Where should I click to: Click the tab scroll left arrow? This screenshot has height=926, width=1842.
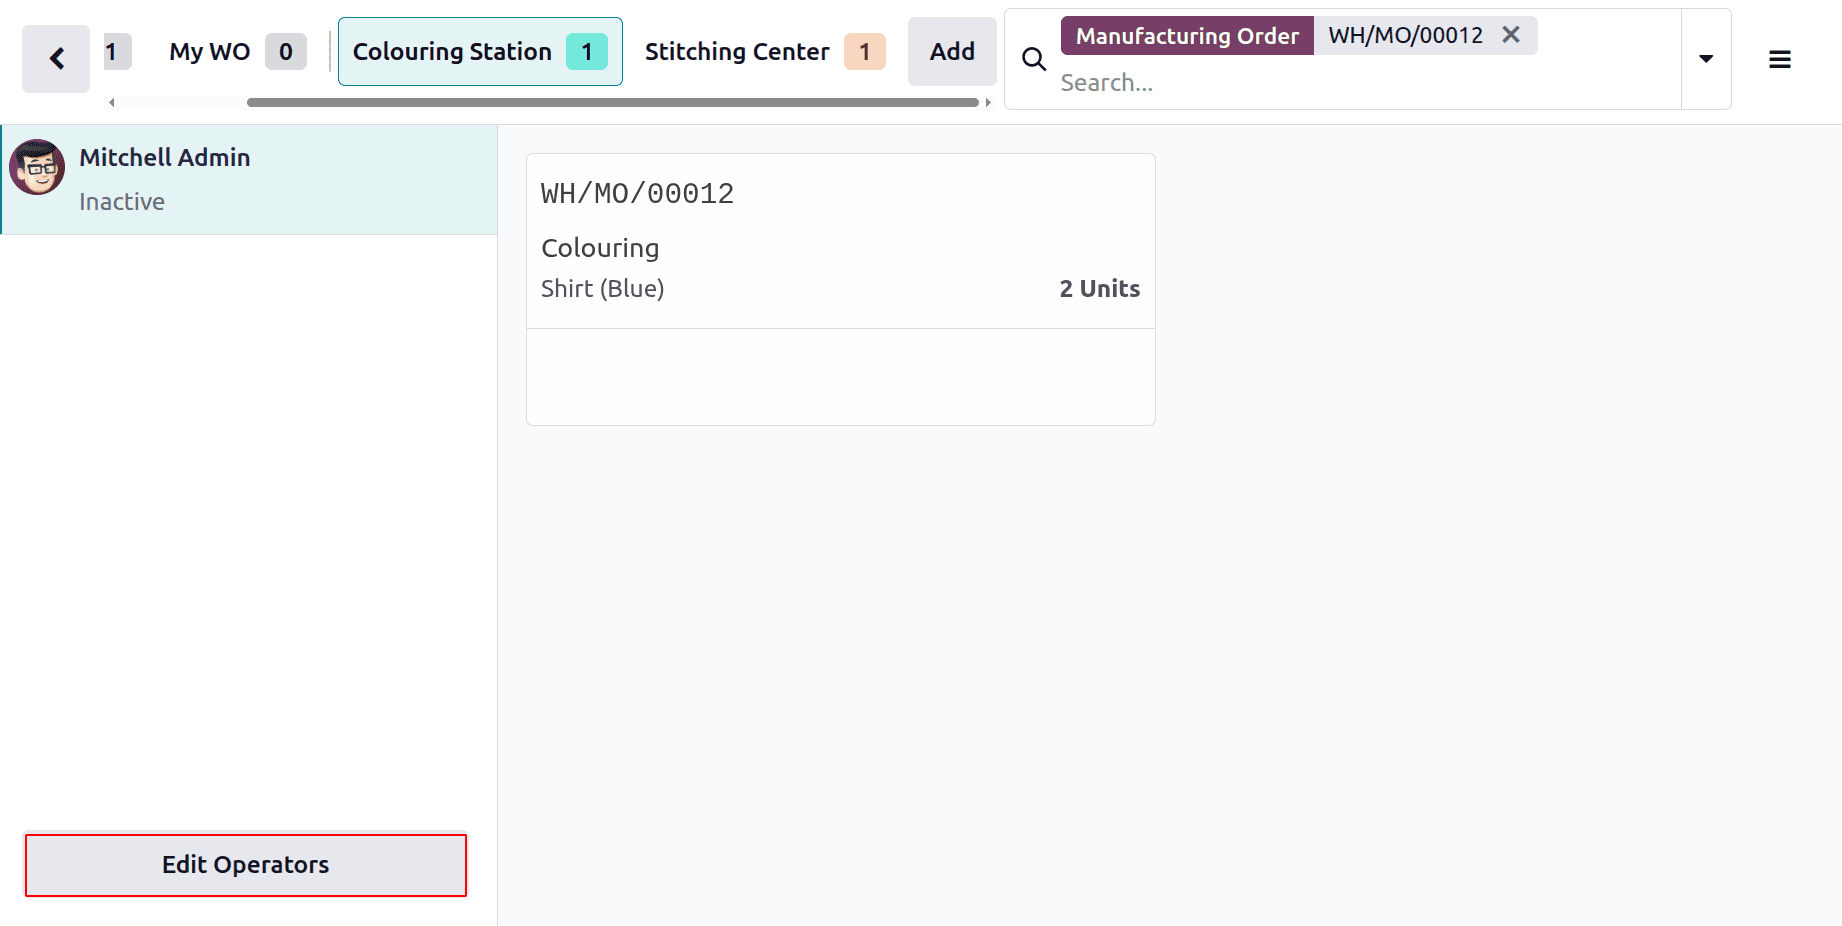(x=112, y=102)
